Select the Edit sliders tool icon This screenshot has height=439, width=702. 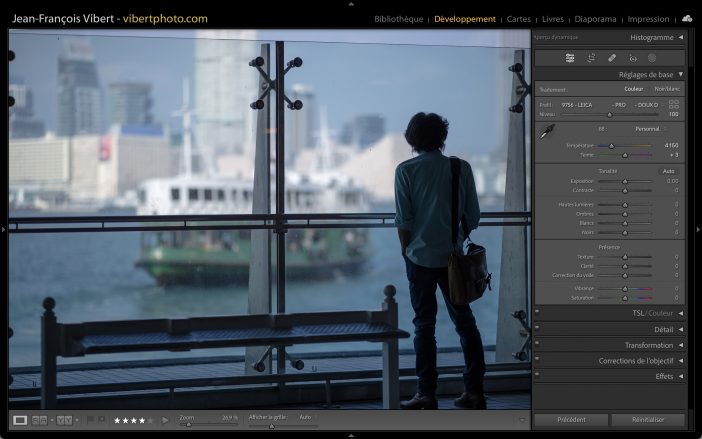[x=570, y=58]
